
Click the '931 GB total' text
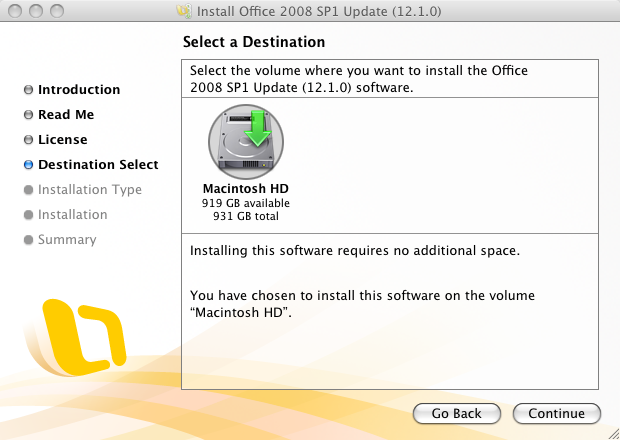(x=246, y=216)
